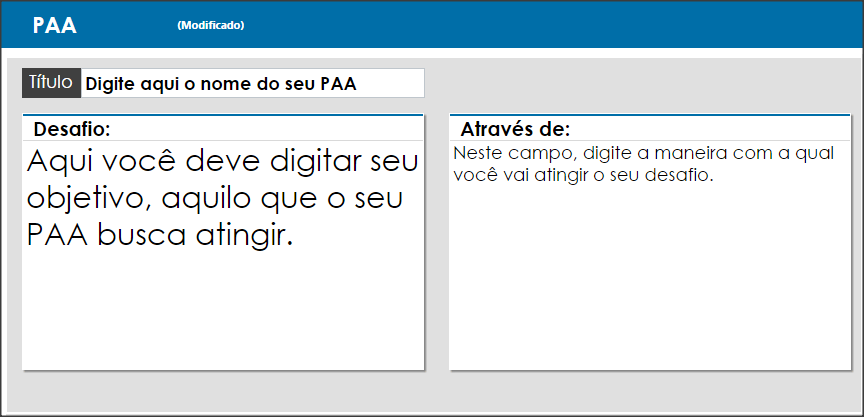Click the 'PAA' heading in blue header

(x=54, y=25)
